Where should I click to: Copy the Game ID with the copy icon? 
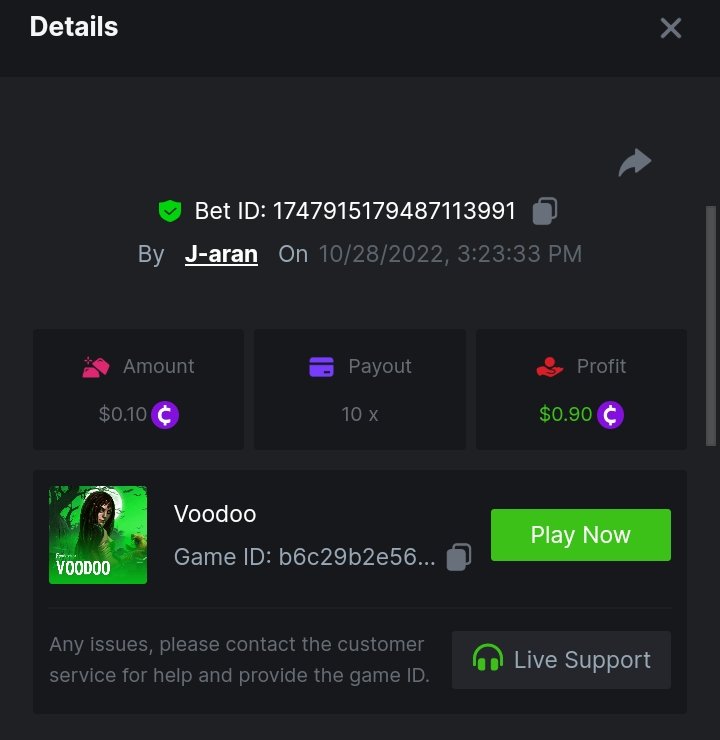[459, 557]
